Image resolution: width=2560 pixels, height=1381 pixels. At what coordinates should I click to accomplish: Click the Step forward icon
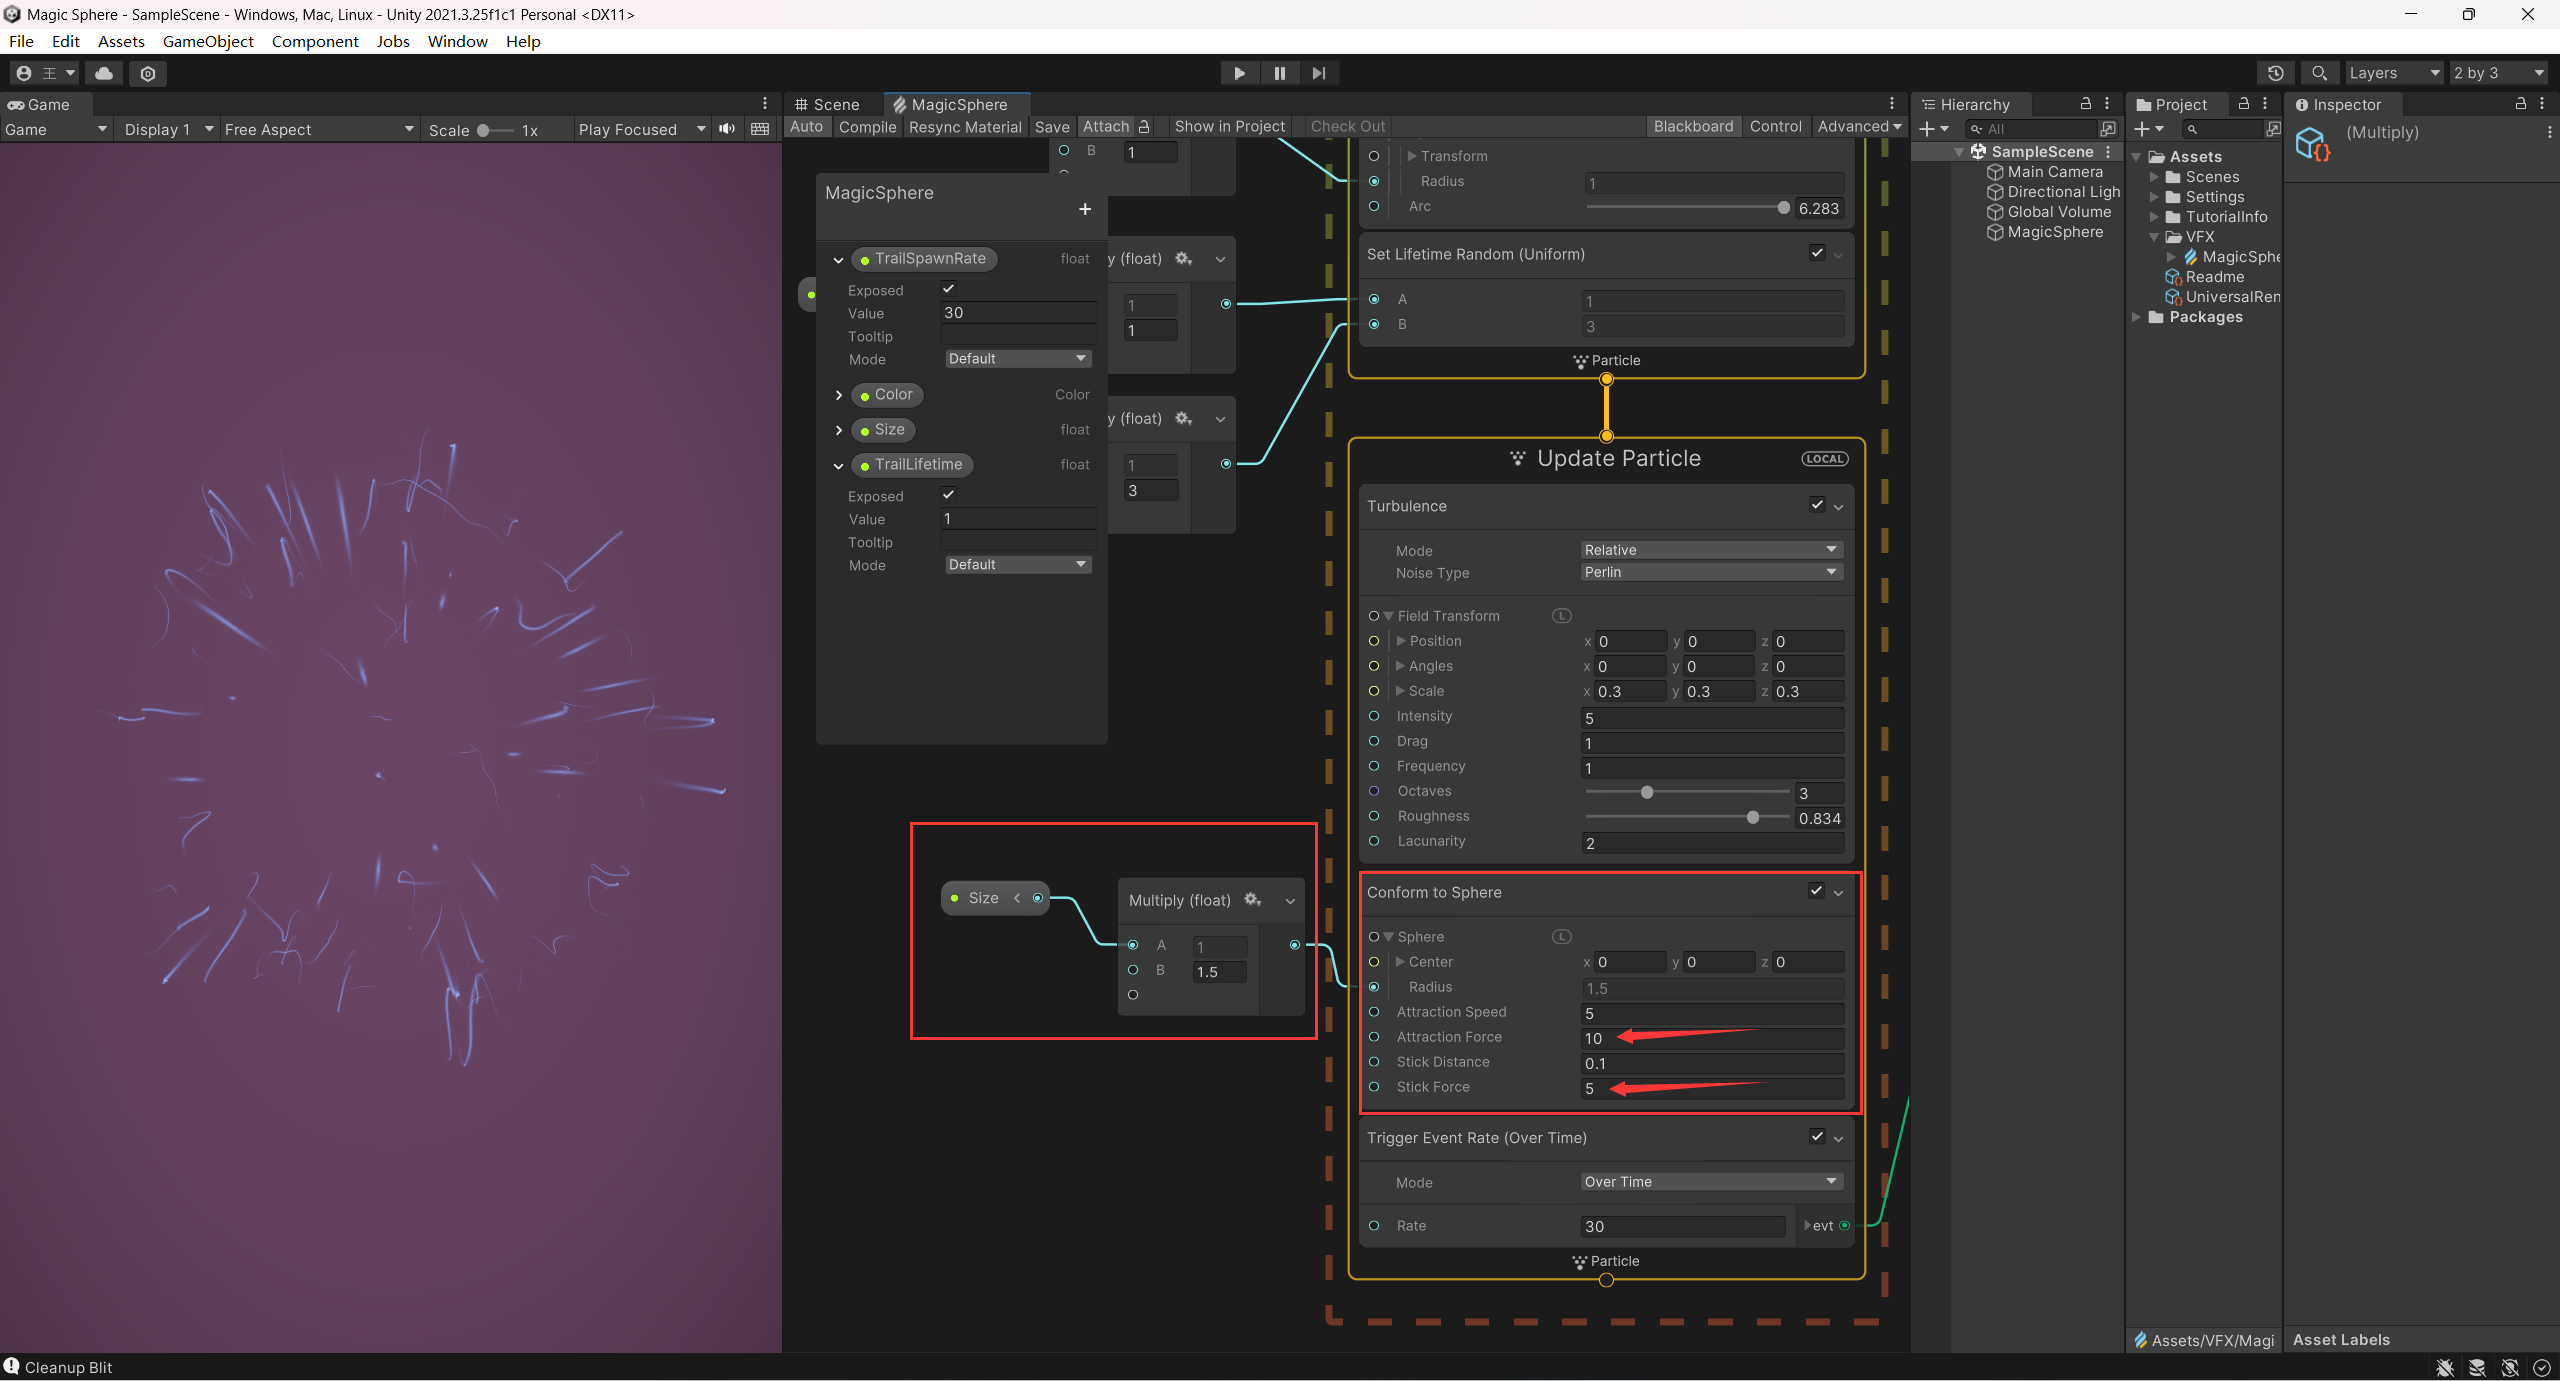[1319, 73]
